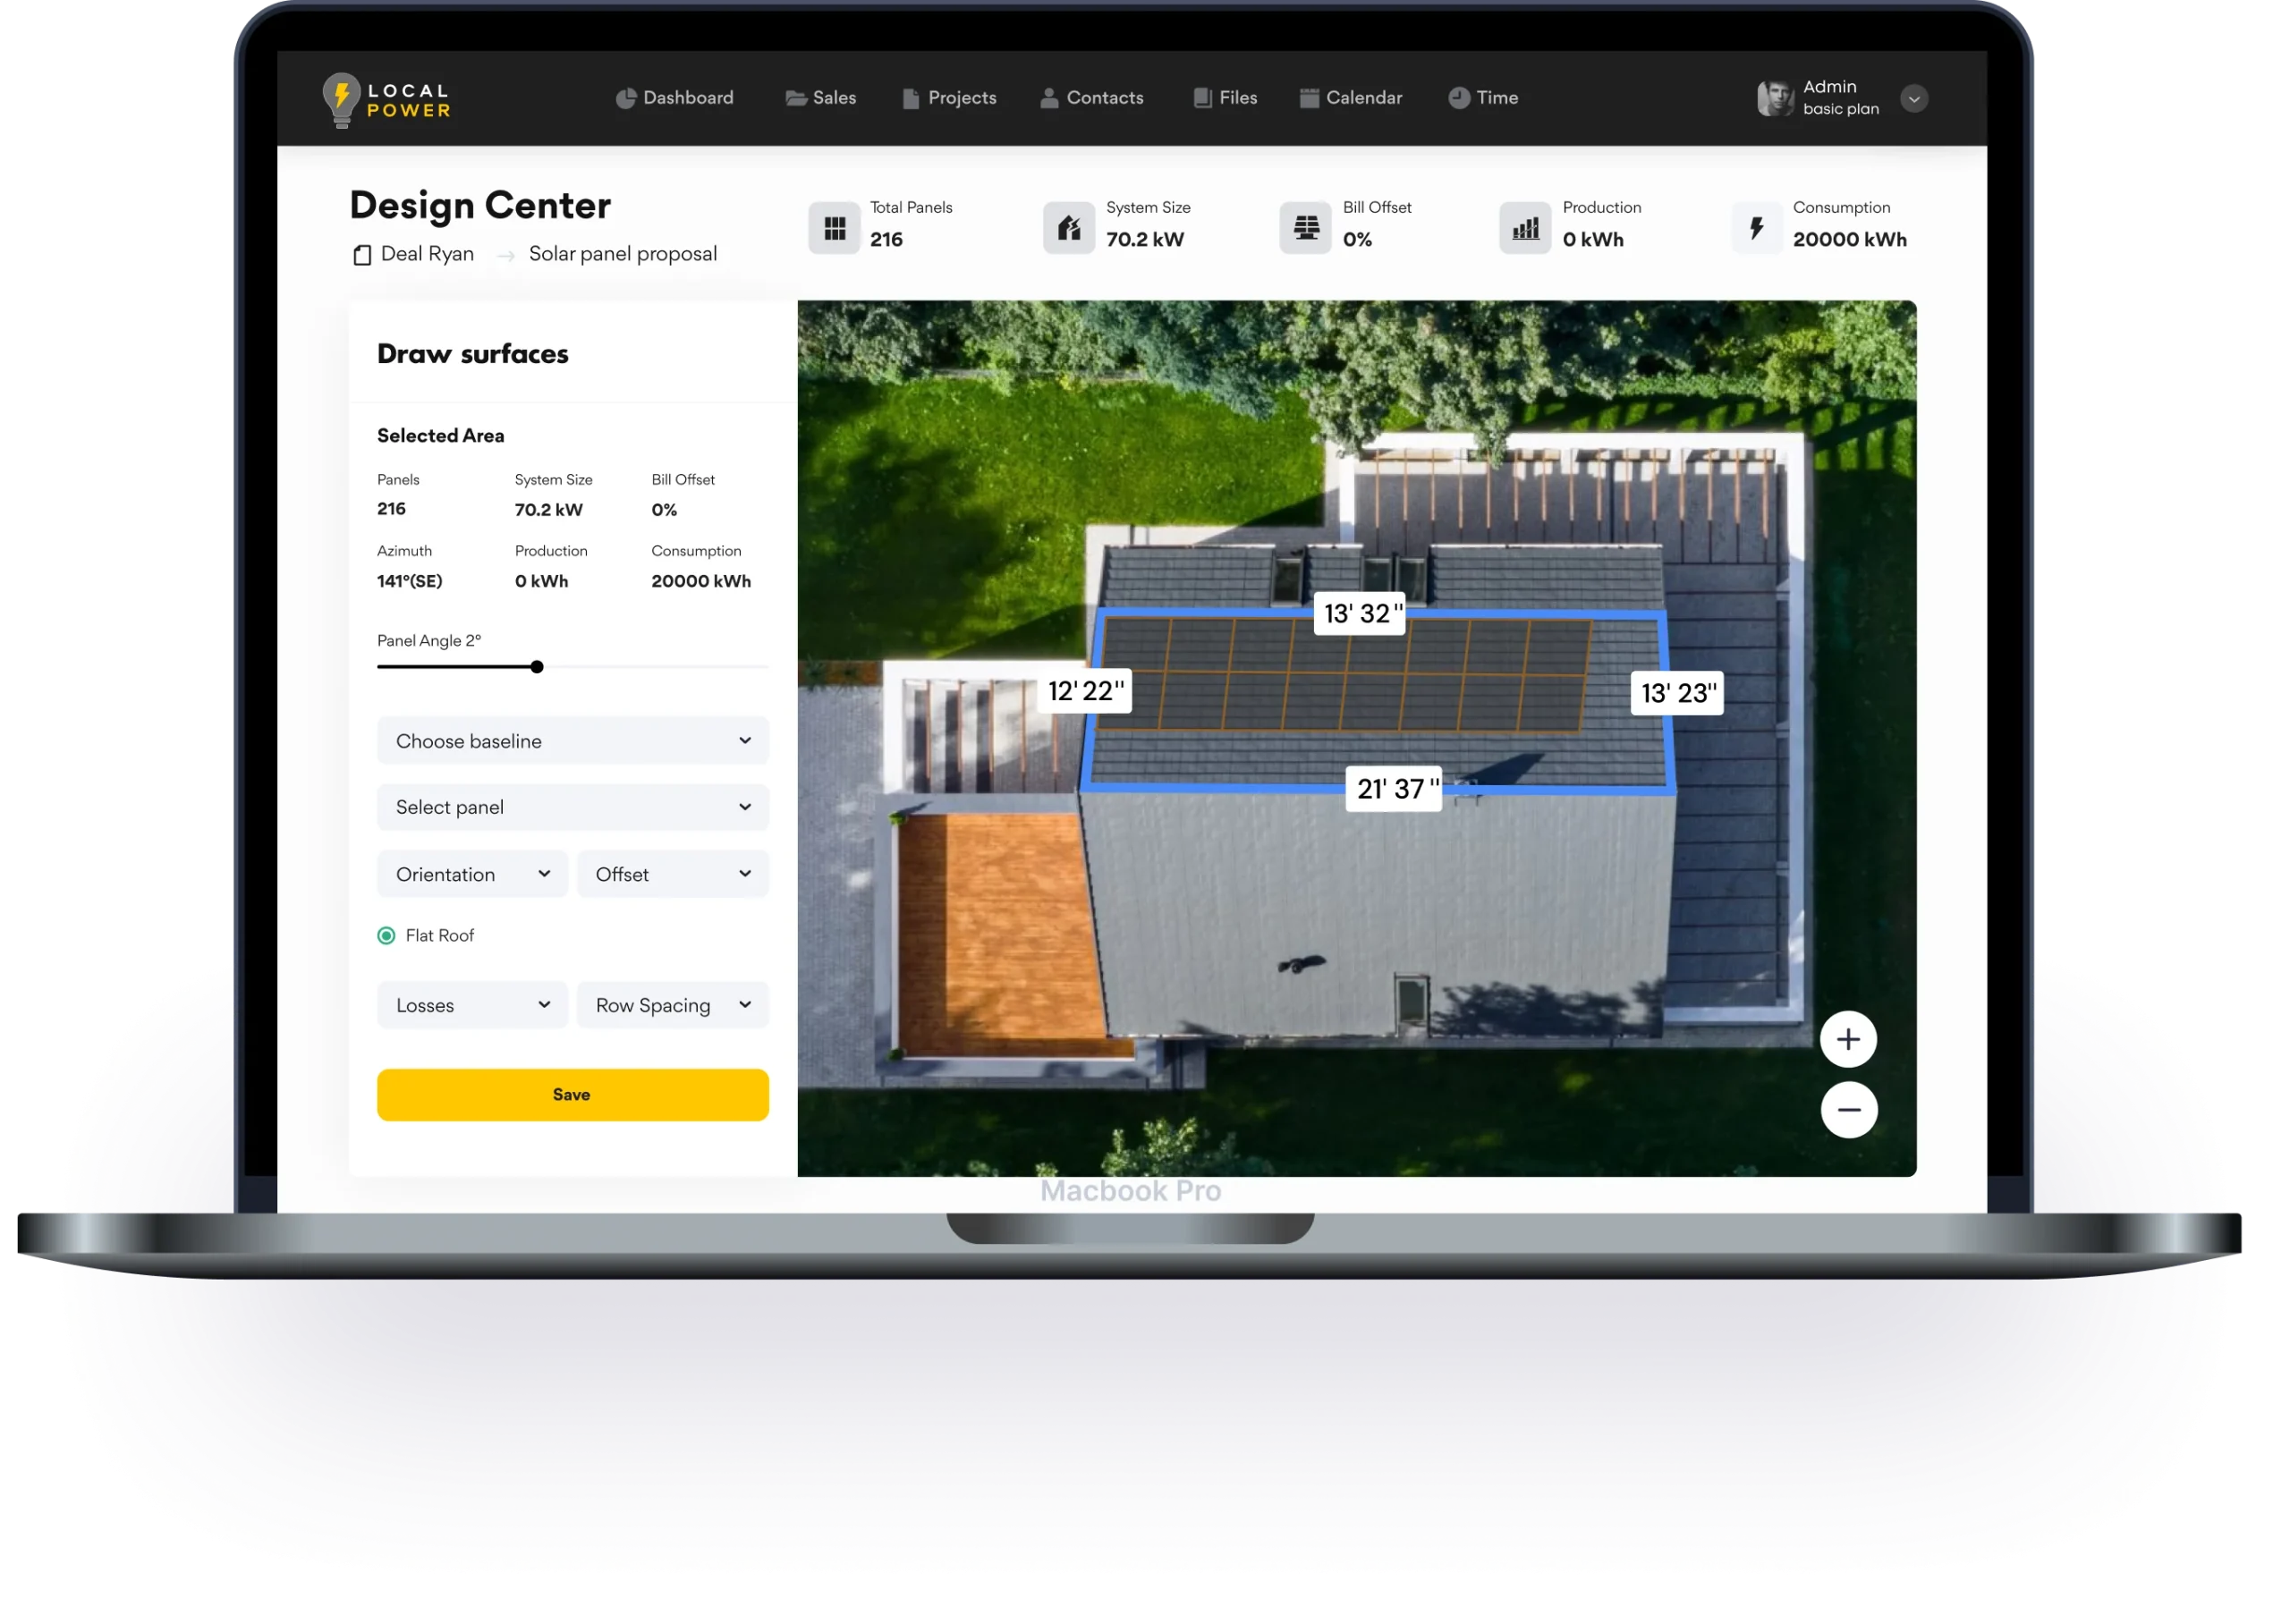Zoom in the map with plus button
2290x1624 pixels.
pyautogui.click(x=1848, y=1039)
